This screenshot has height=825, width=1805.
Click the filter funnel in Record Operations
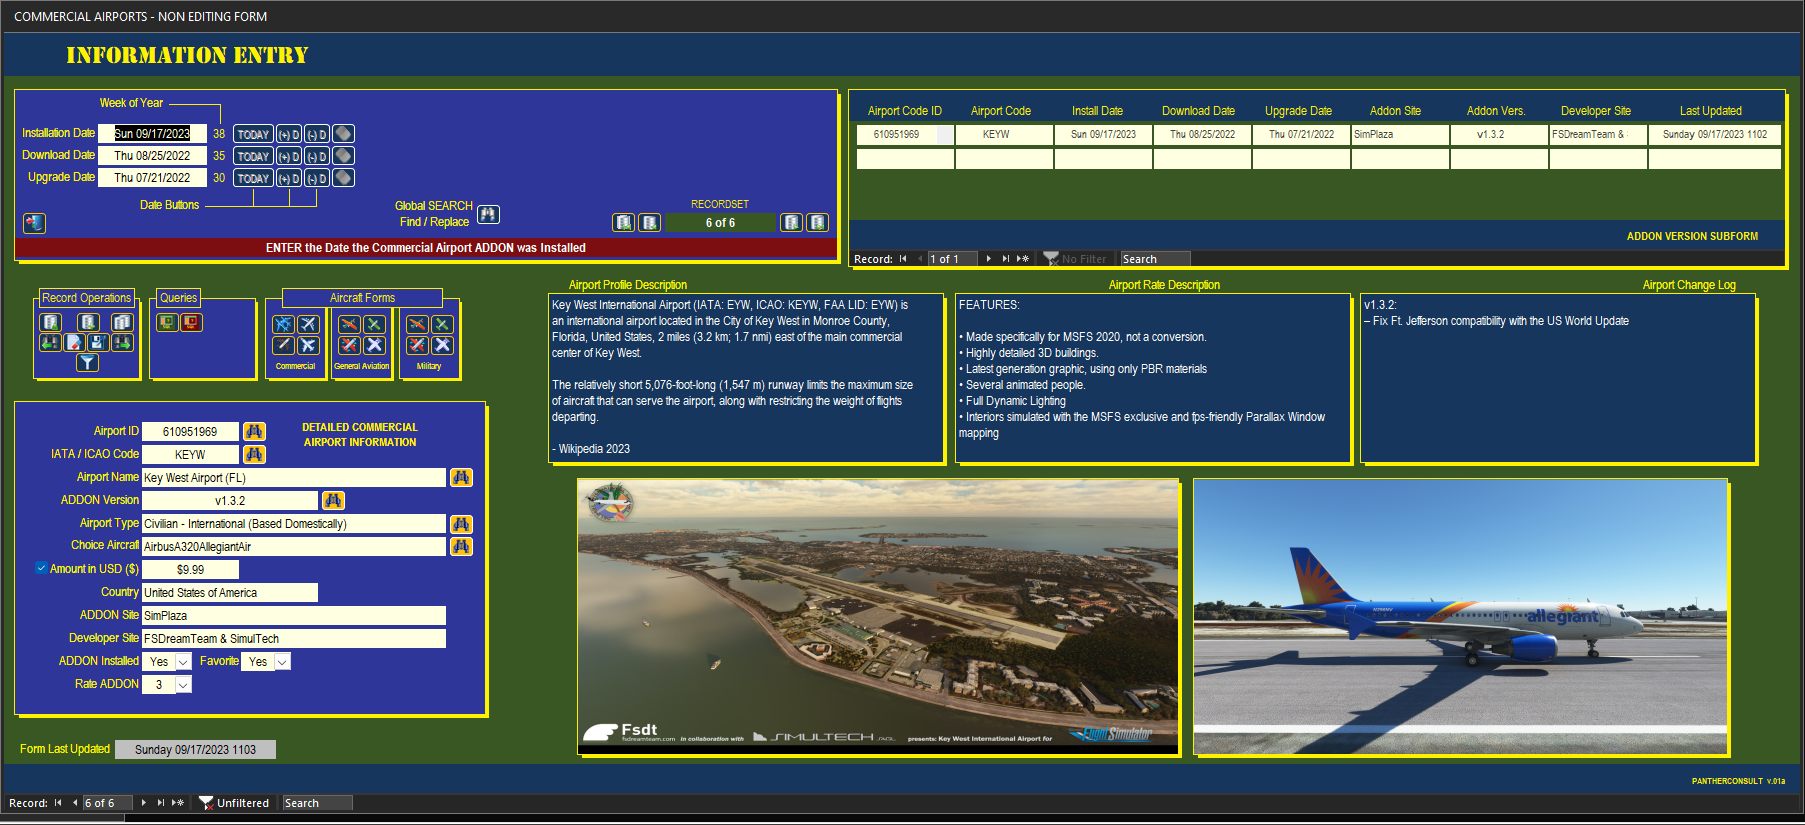pyautogui.click(x=88, y=362)
